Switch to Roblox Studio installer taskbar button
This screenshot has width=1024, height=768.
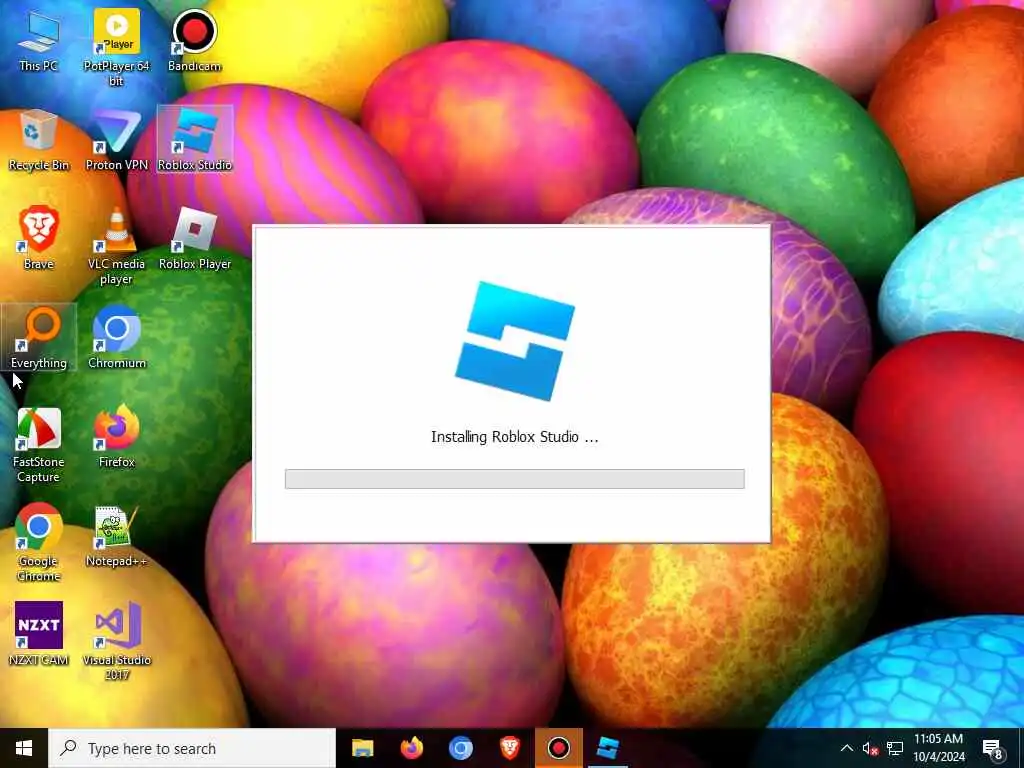pos(607,748)
